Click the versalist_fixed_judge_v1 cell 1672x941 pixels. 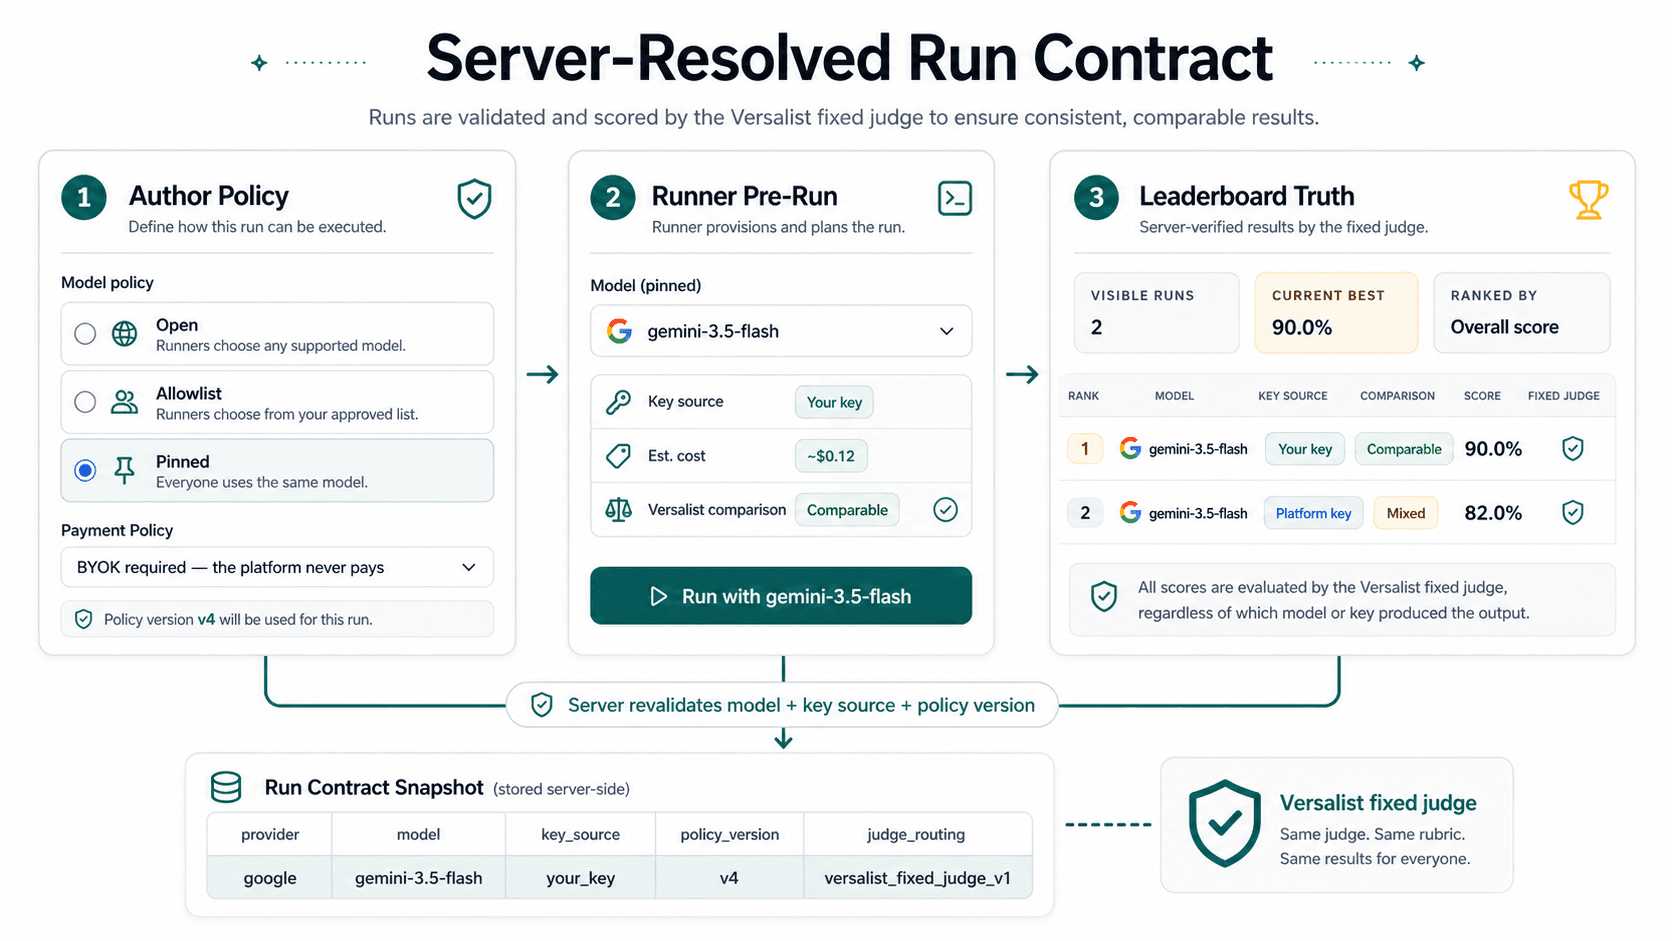pos(917,878)
